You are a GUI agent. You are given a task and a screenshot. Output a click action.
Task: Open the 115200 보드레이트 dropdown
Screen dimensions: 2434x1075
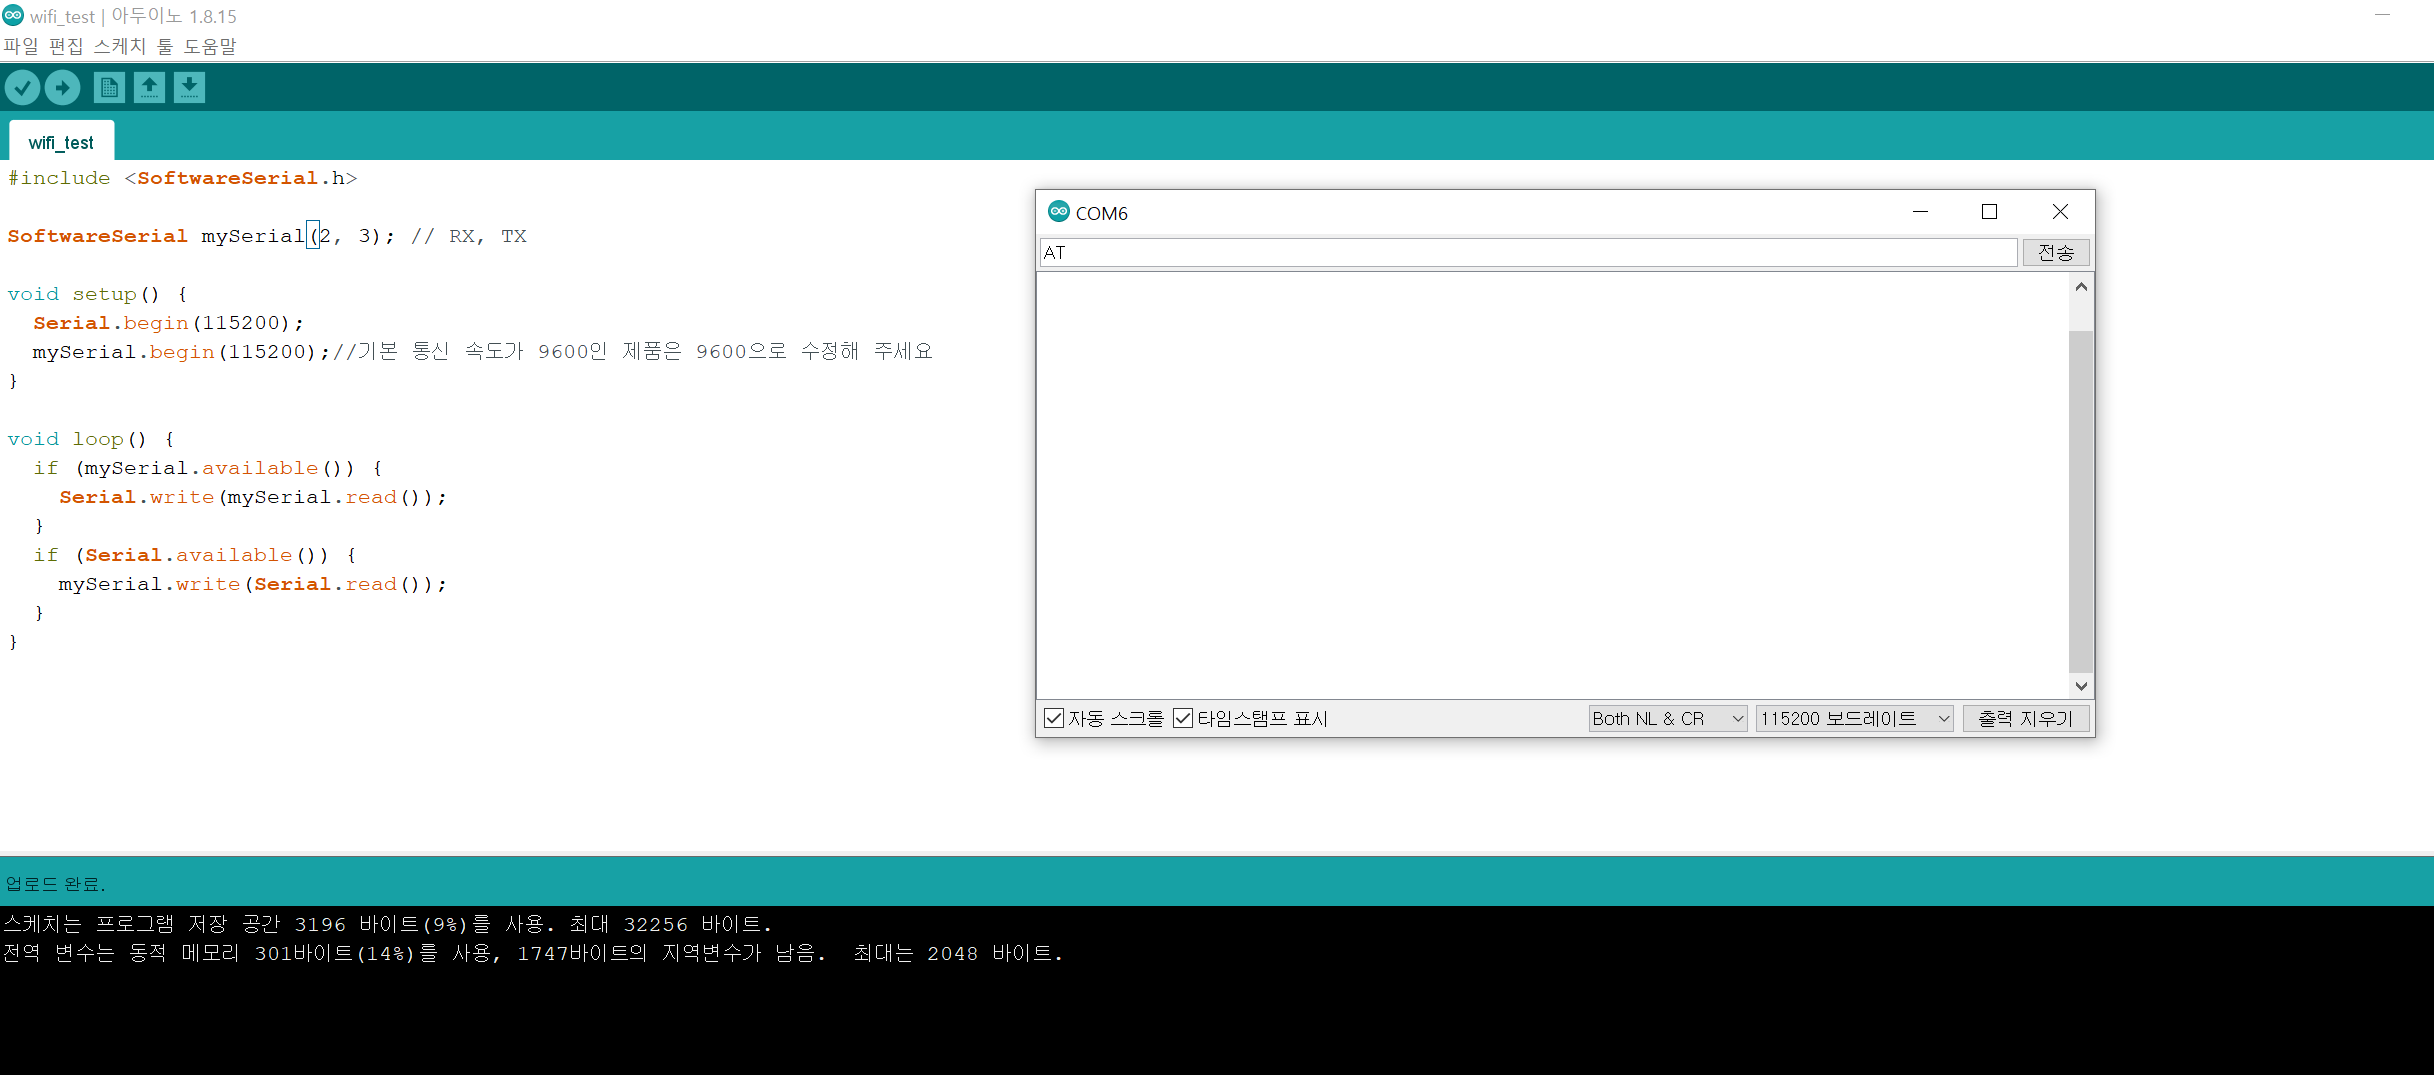[1855, 718]
